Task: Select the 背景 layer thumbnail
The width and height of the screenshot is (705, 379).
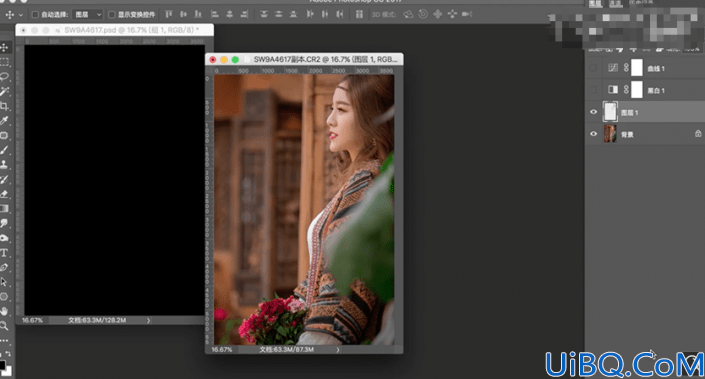Action: click(x=610, y=134)
